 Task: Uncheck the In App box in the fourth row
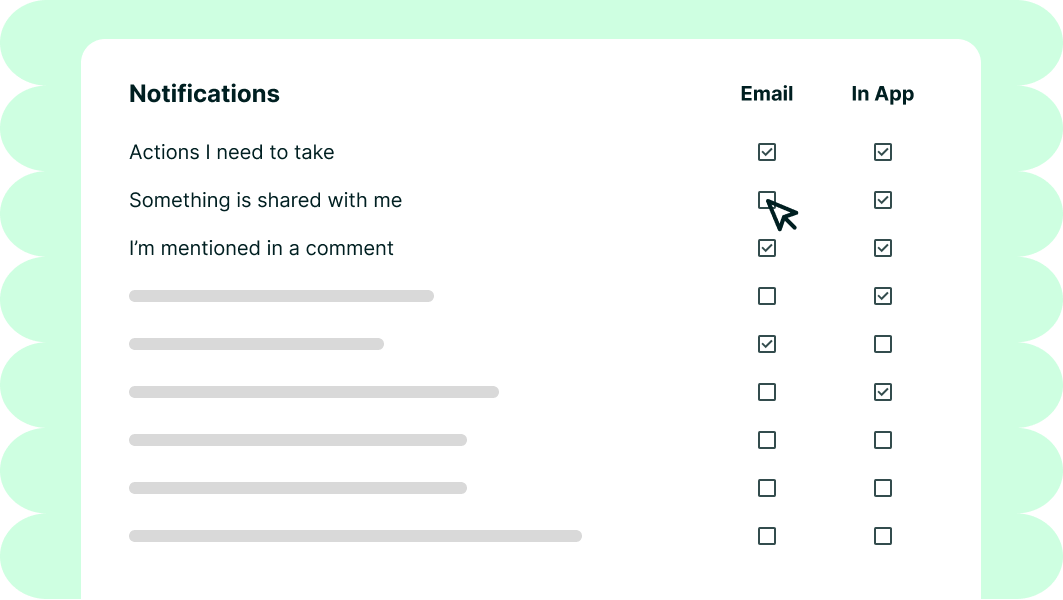883,296
